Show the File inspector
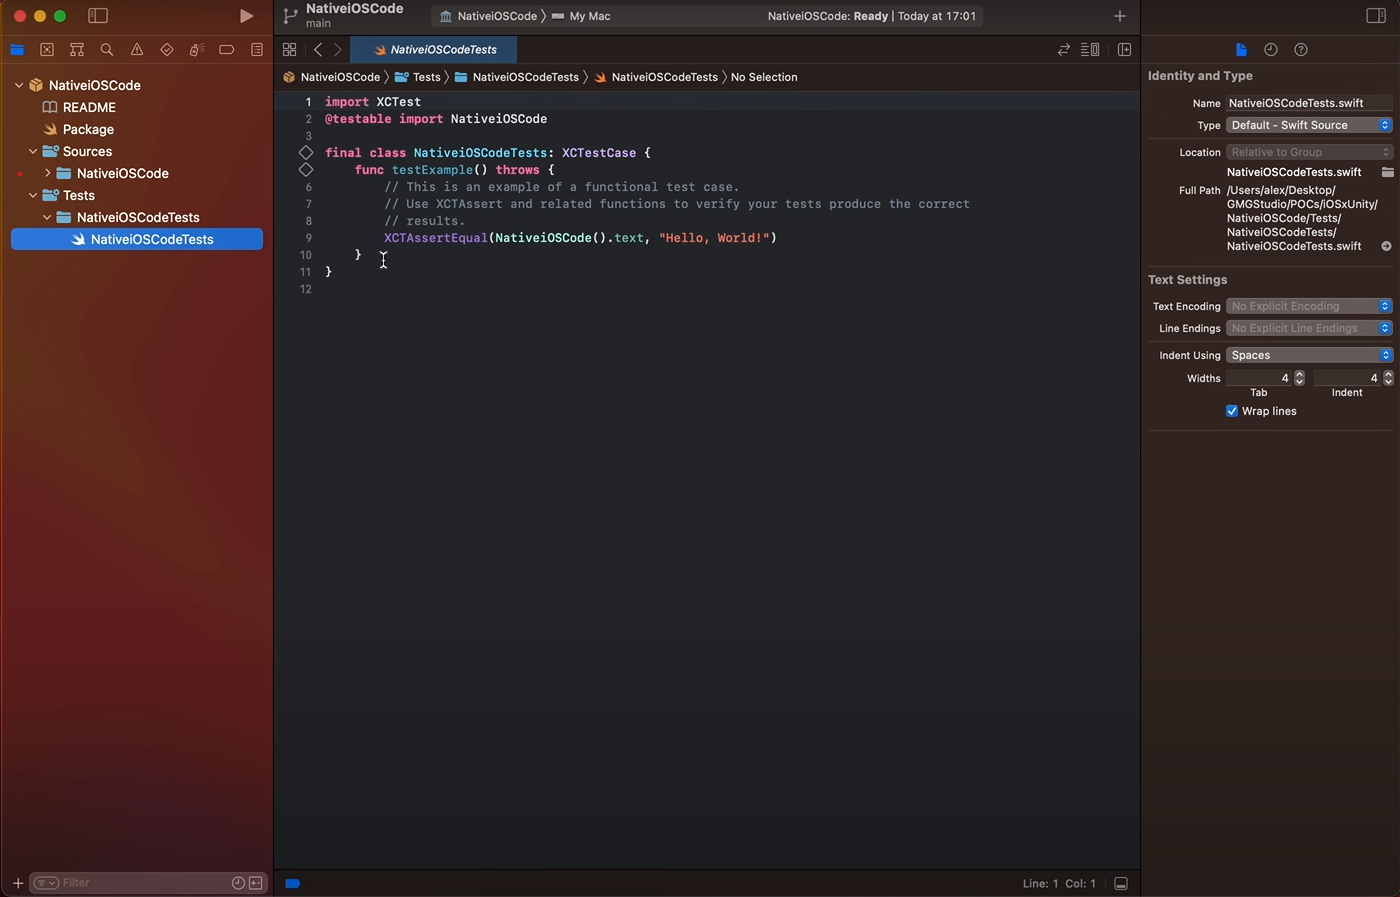1400x897 pixels. tap(1241, 50)
